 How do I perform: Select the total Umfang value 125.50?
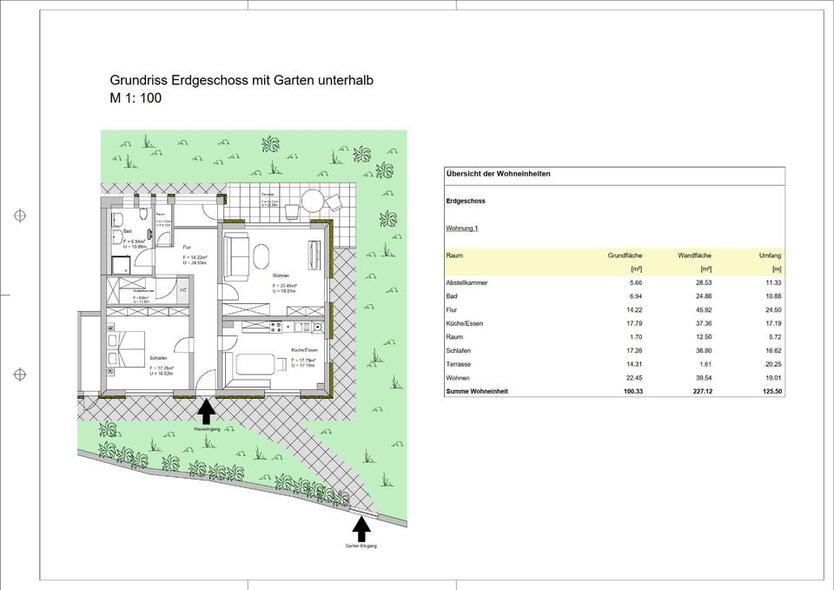point(772,391)
